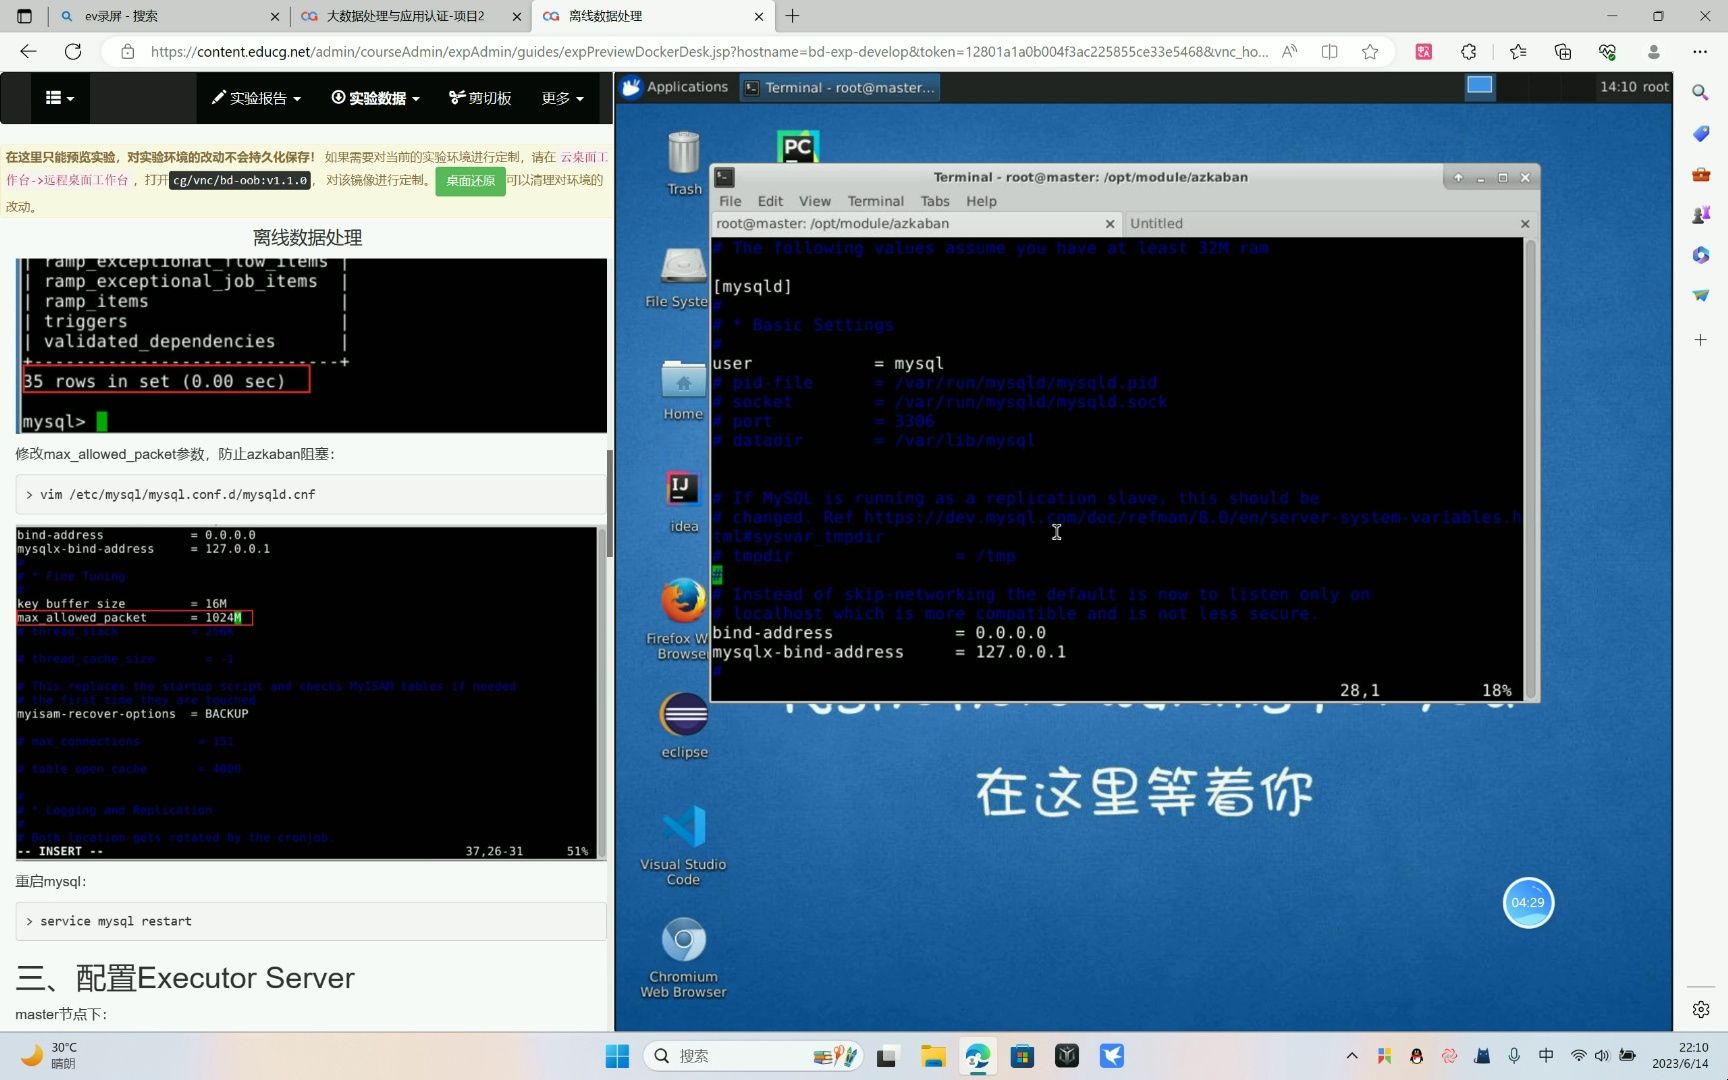Open the Home folder desktop icon
This screenshot has height=1080, width=1728.
[x=683, y=390]
